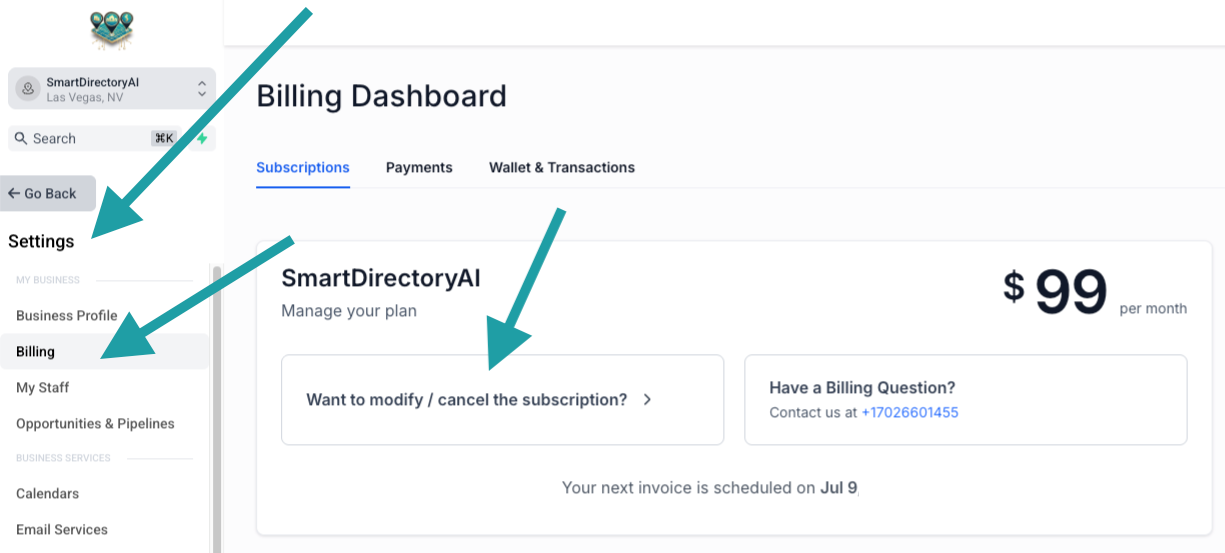Expand the SmartDirectoryAI account switcher arrows
Viewport: 1225px width, 553px height.
202,89
